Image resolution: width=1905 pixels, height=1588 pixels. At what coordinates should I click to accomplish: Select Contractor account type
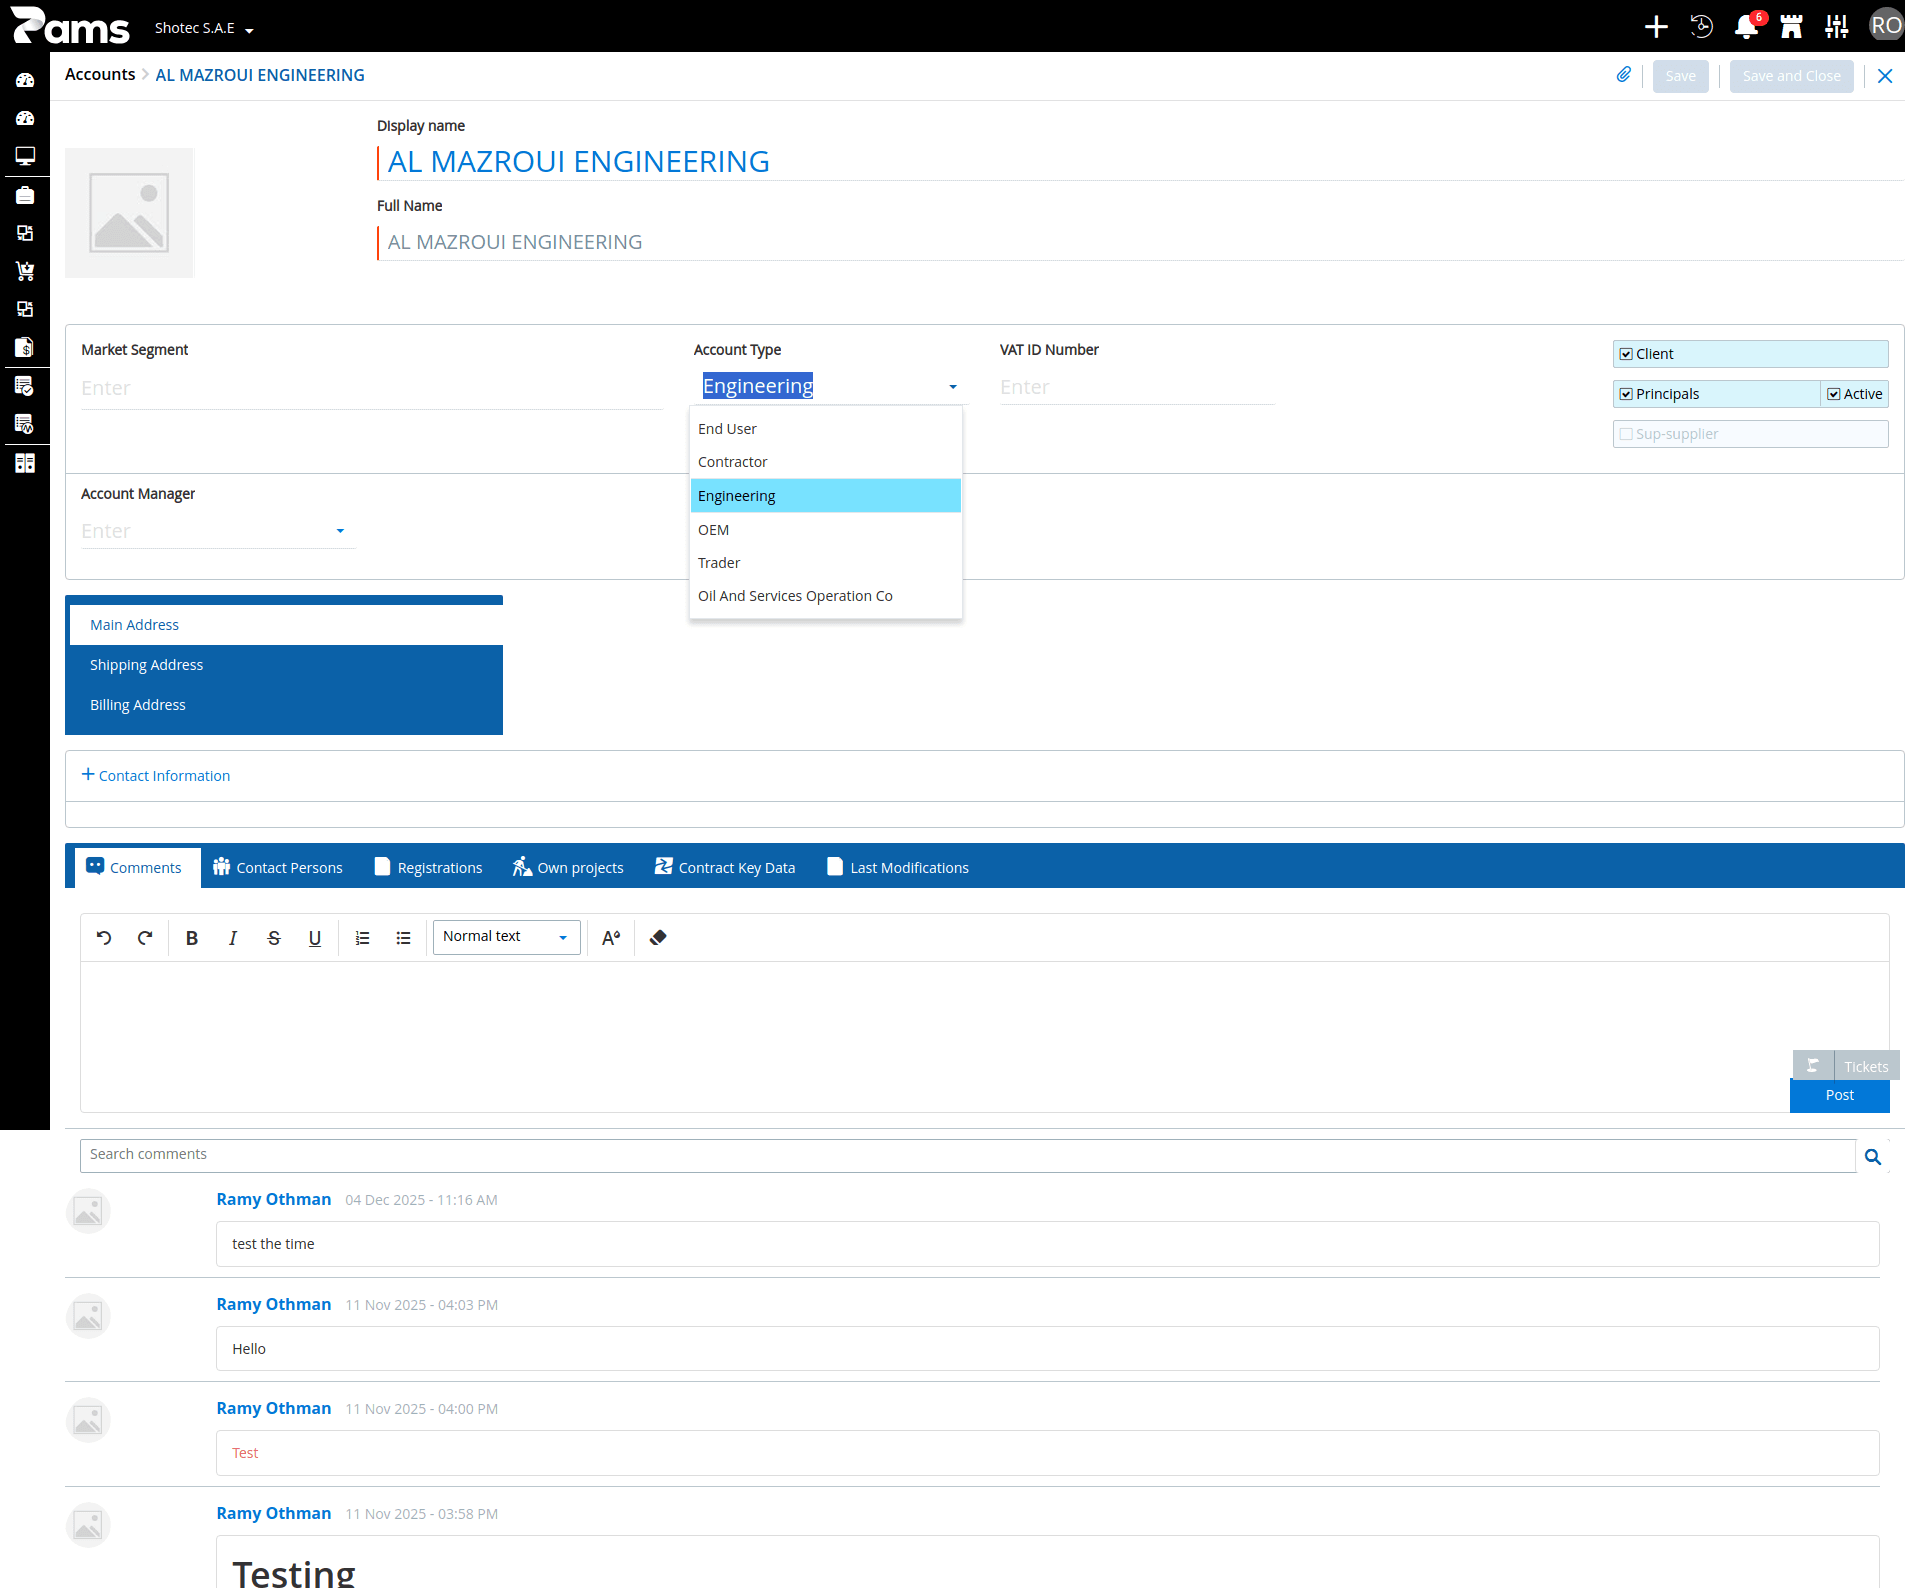tap(826, 462)
